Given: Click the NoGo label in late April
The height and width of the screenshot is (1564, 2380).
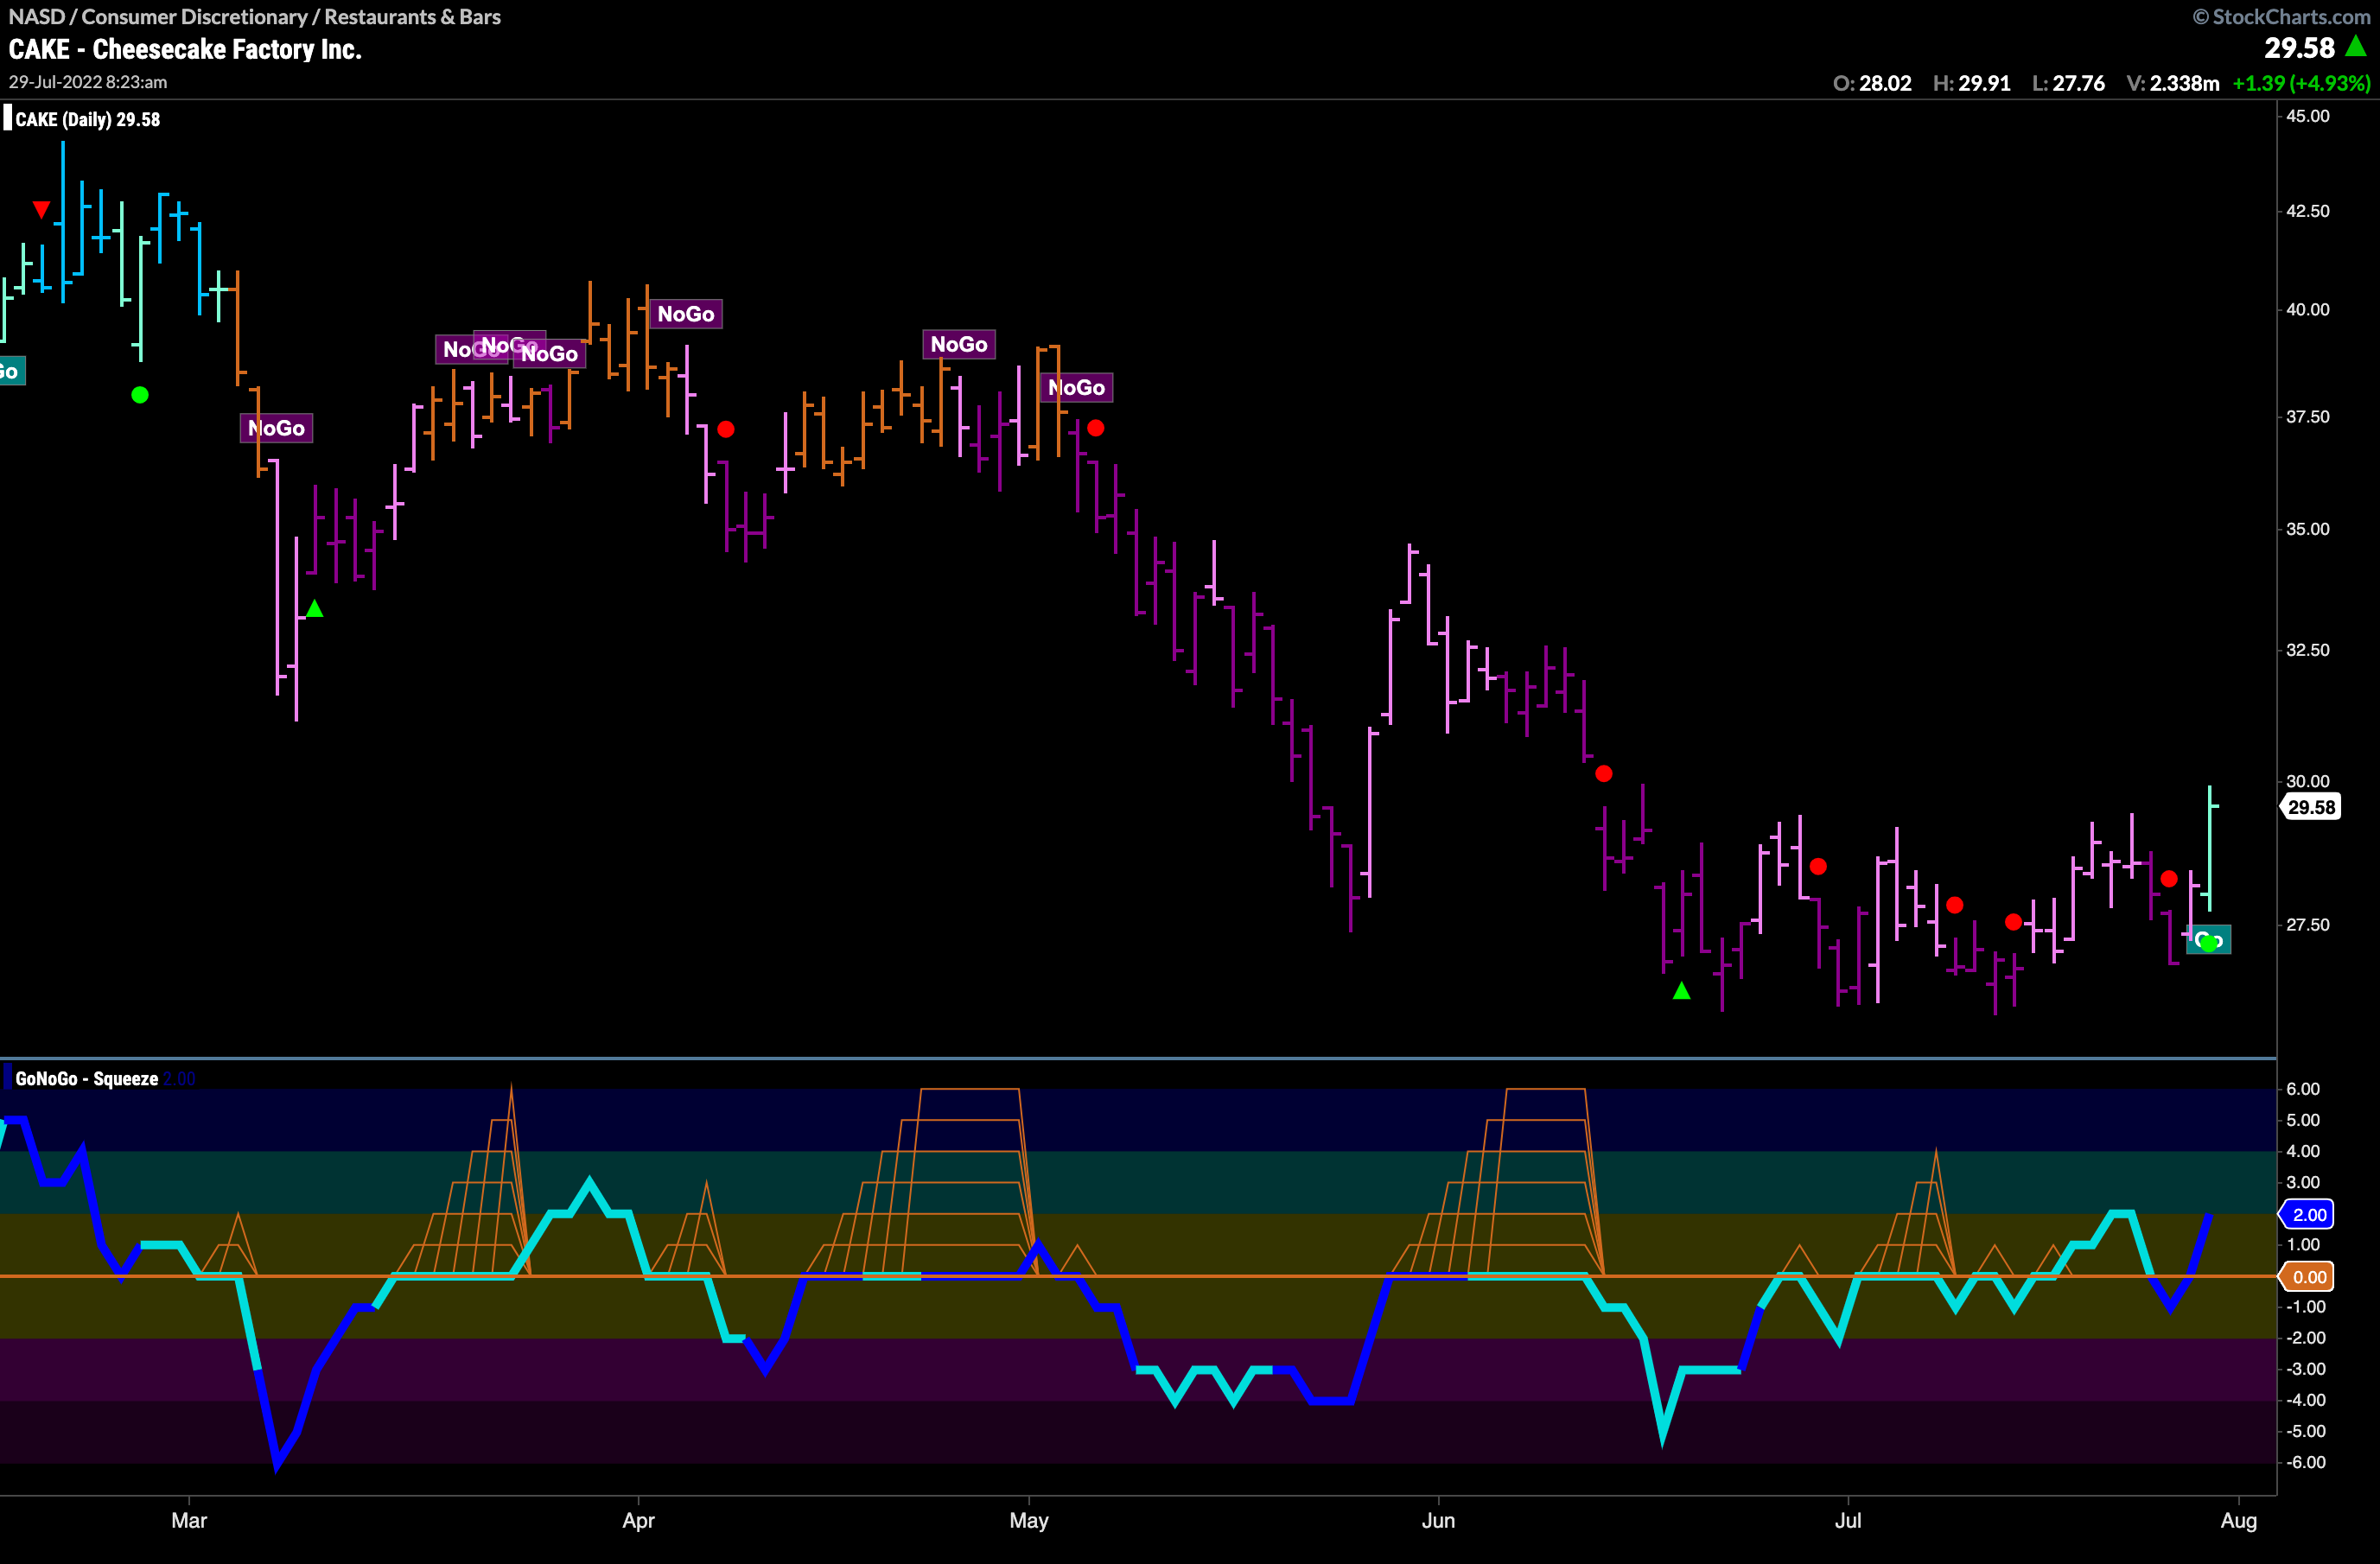Looking at the screenshot, I should (959, 344).
